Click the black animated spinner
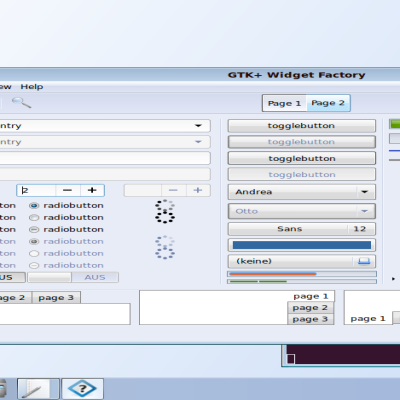 coord(165,211)
